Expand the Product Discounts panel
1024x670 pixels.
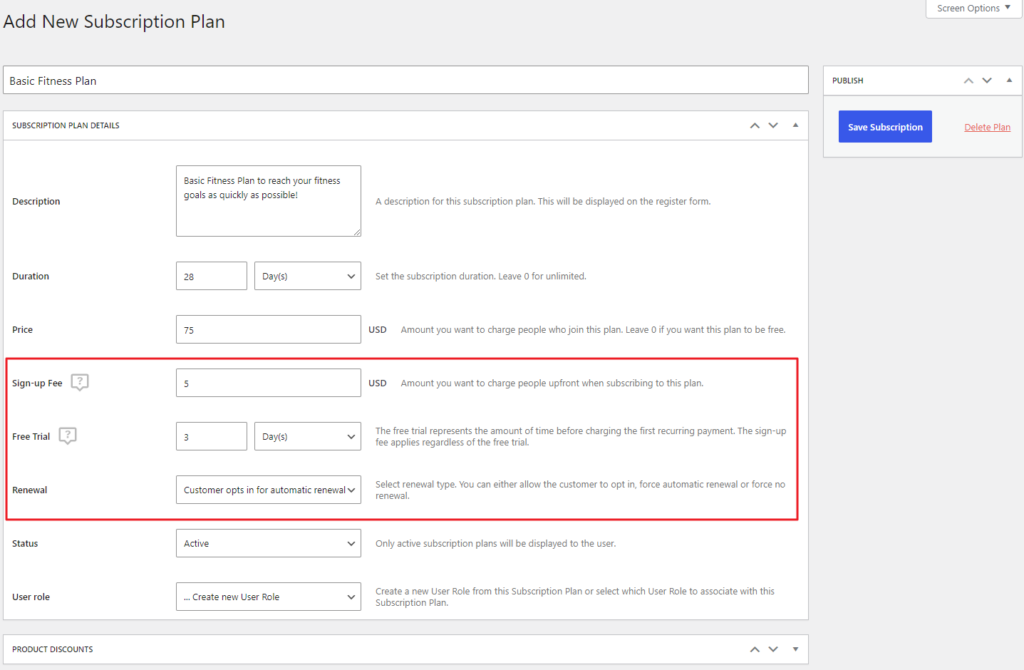pyautogui.click(x=795, y=650)
